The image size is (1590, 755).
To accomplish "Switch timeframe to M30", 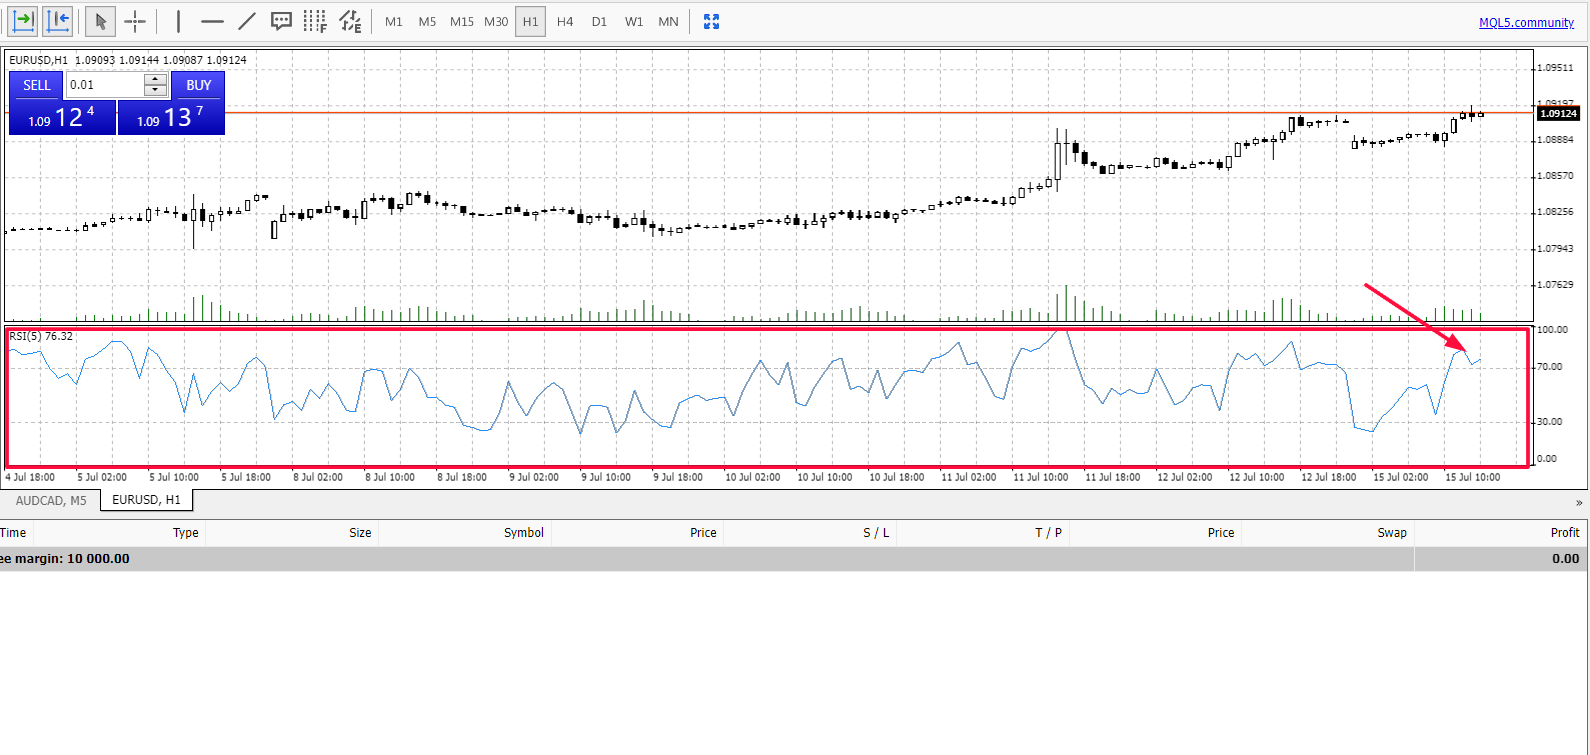I will click(496, 21).
